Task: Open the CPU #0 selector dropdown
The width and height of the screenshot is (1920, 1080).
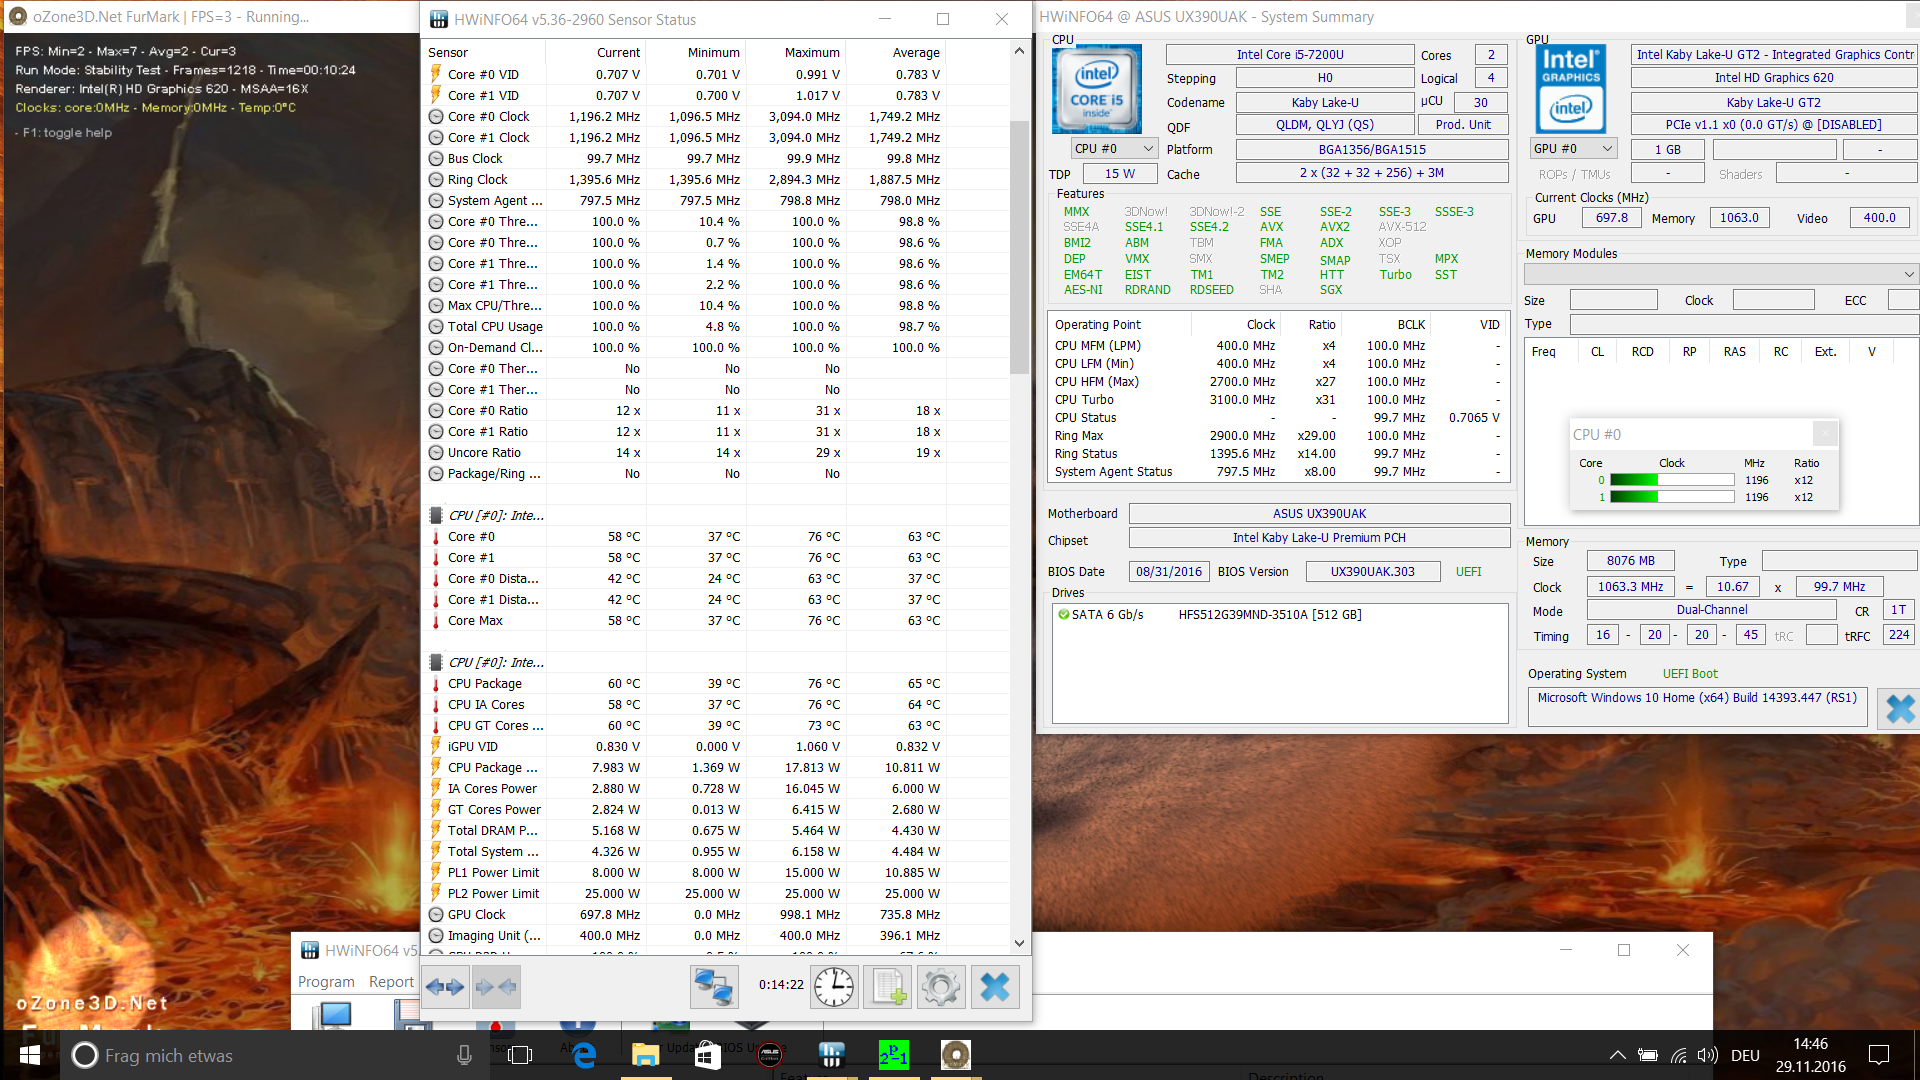Action: [x=1114, y=149]
